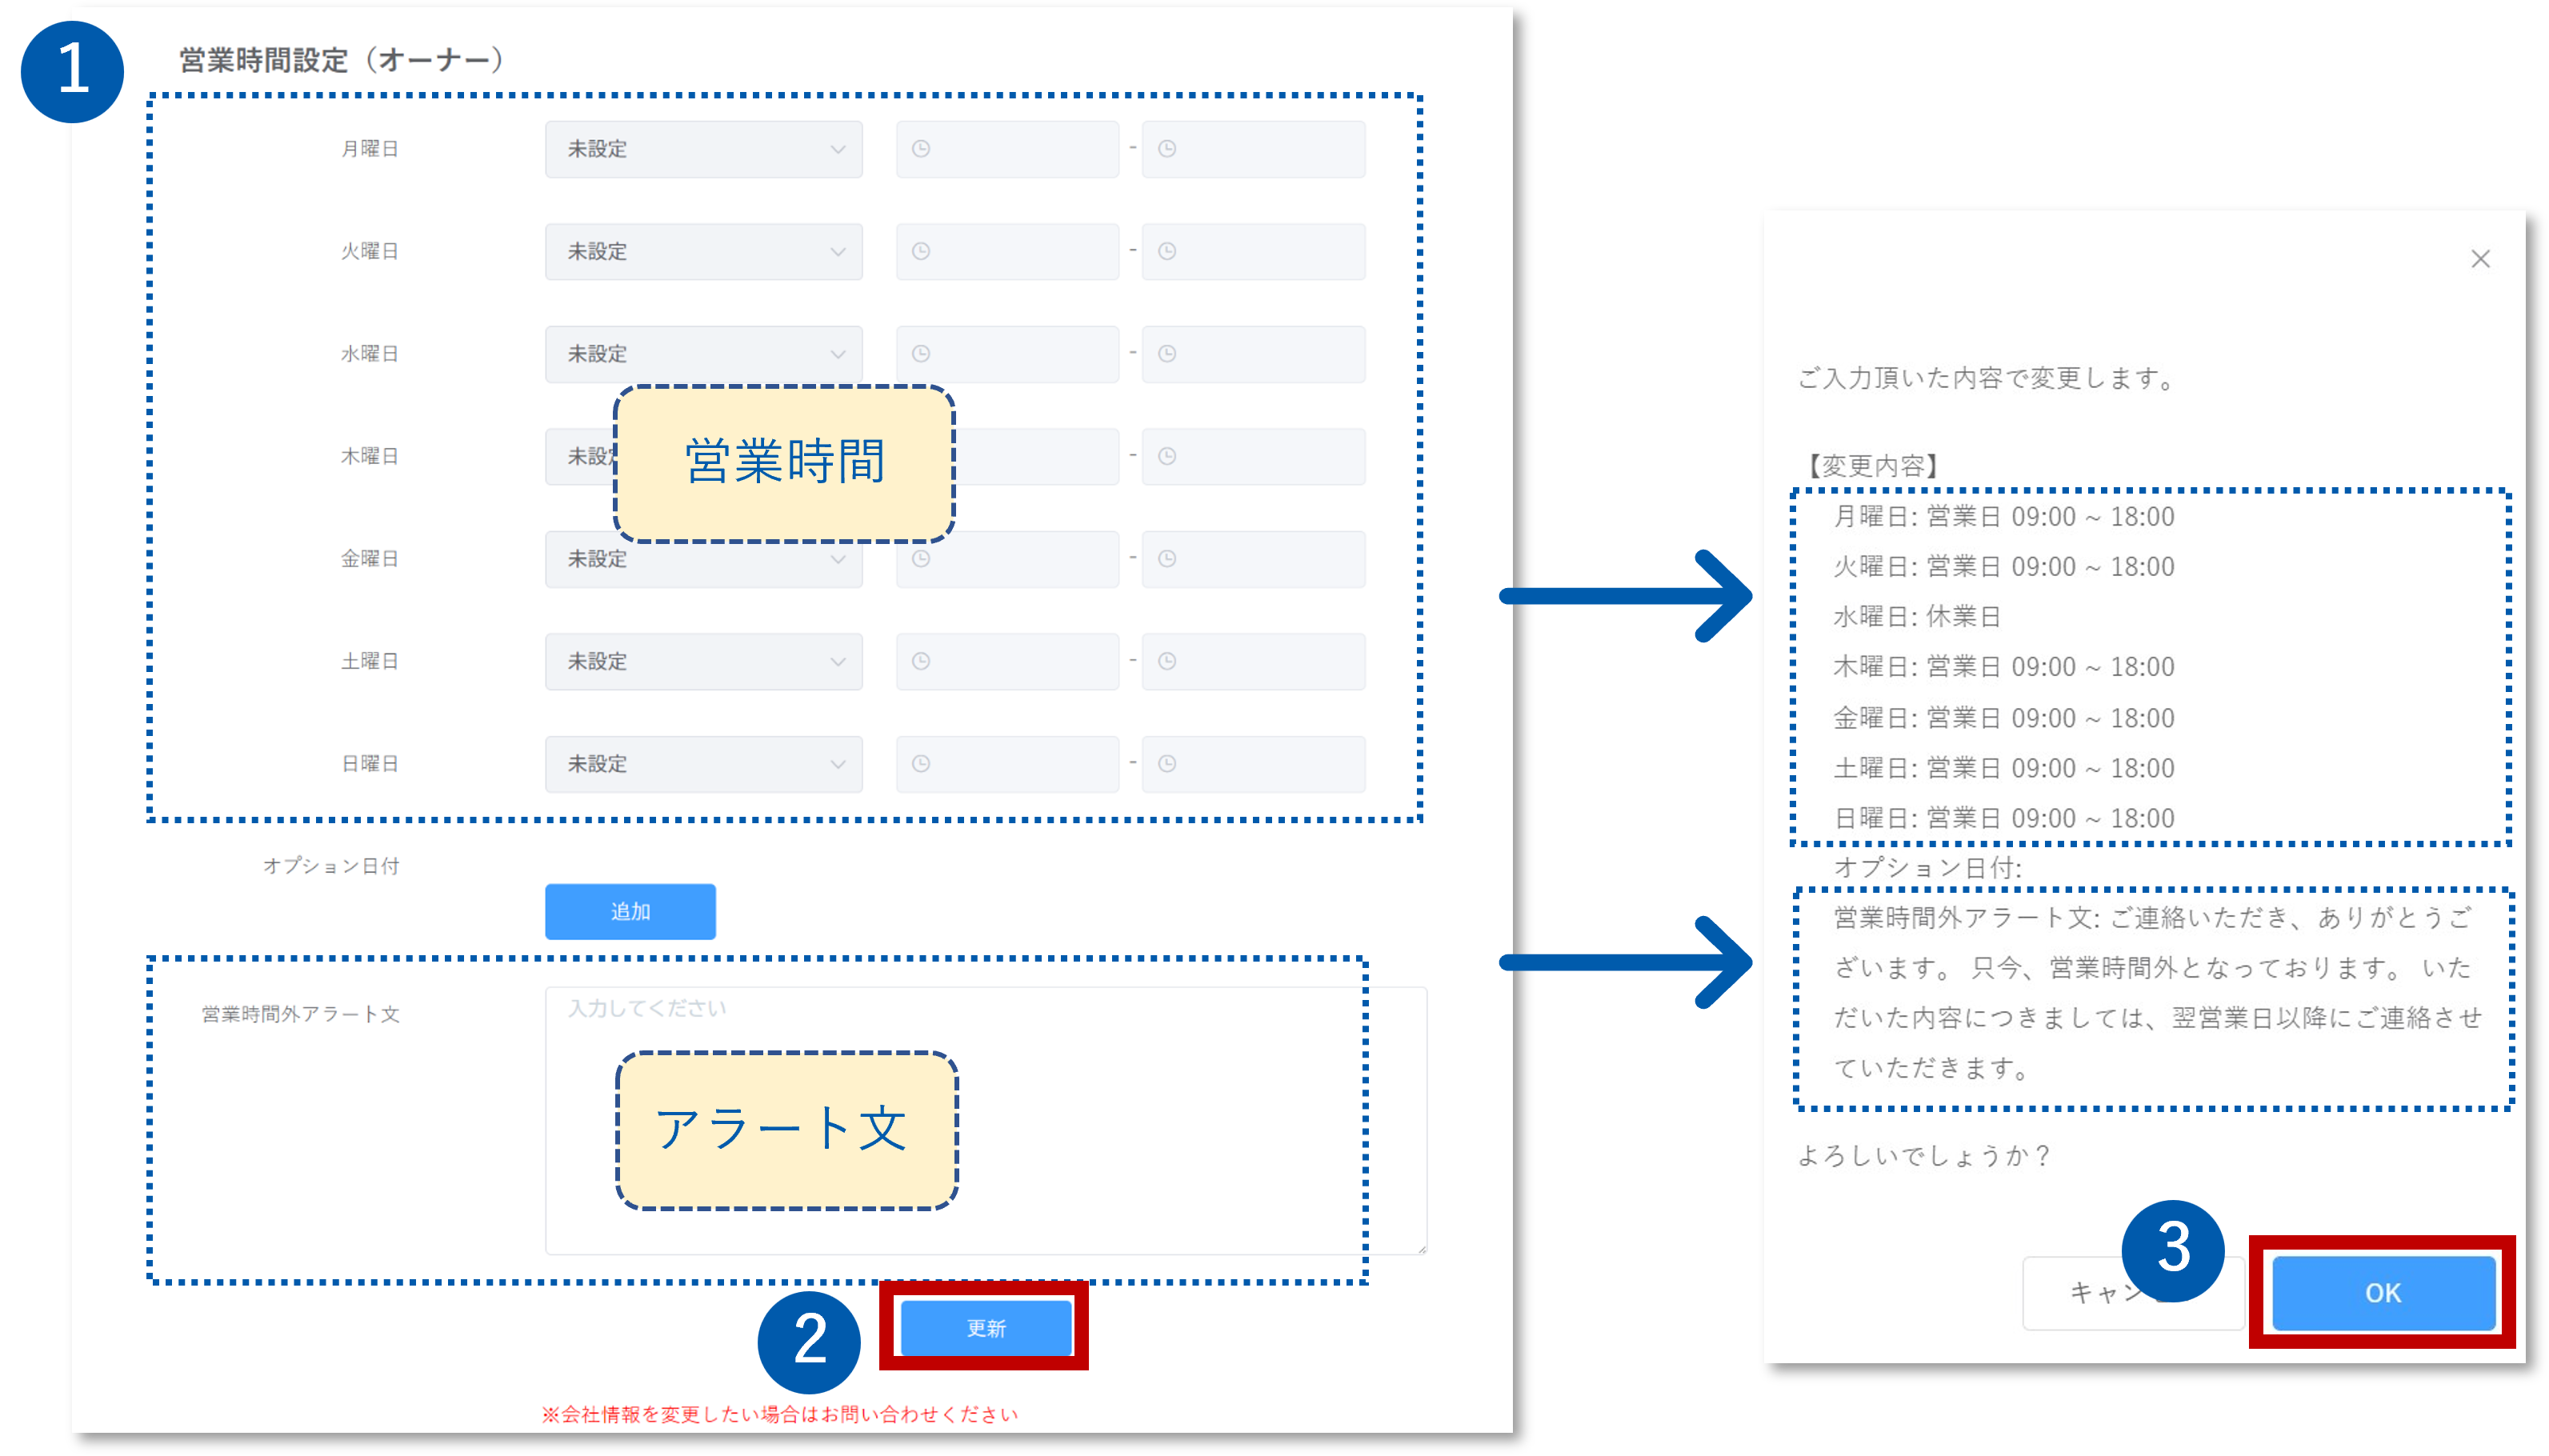Open the 未設定 dropdown for 月曜日

click(x=703, y=148)
